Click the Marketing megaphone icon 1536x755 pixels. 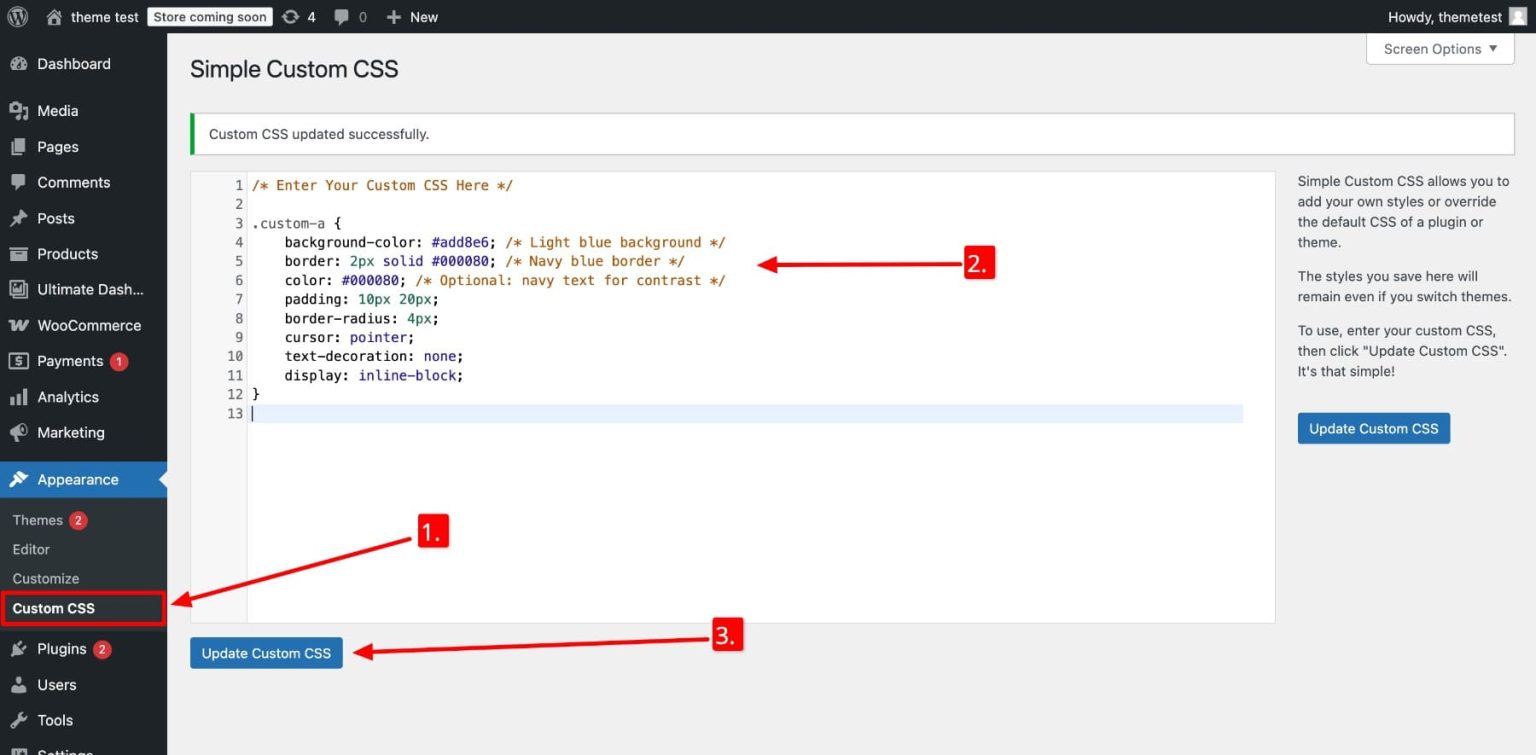click(x=20, y=432)
